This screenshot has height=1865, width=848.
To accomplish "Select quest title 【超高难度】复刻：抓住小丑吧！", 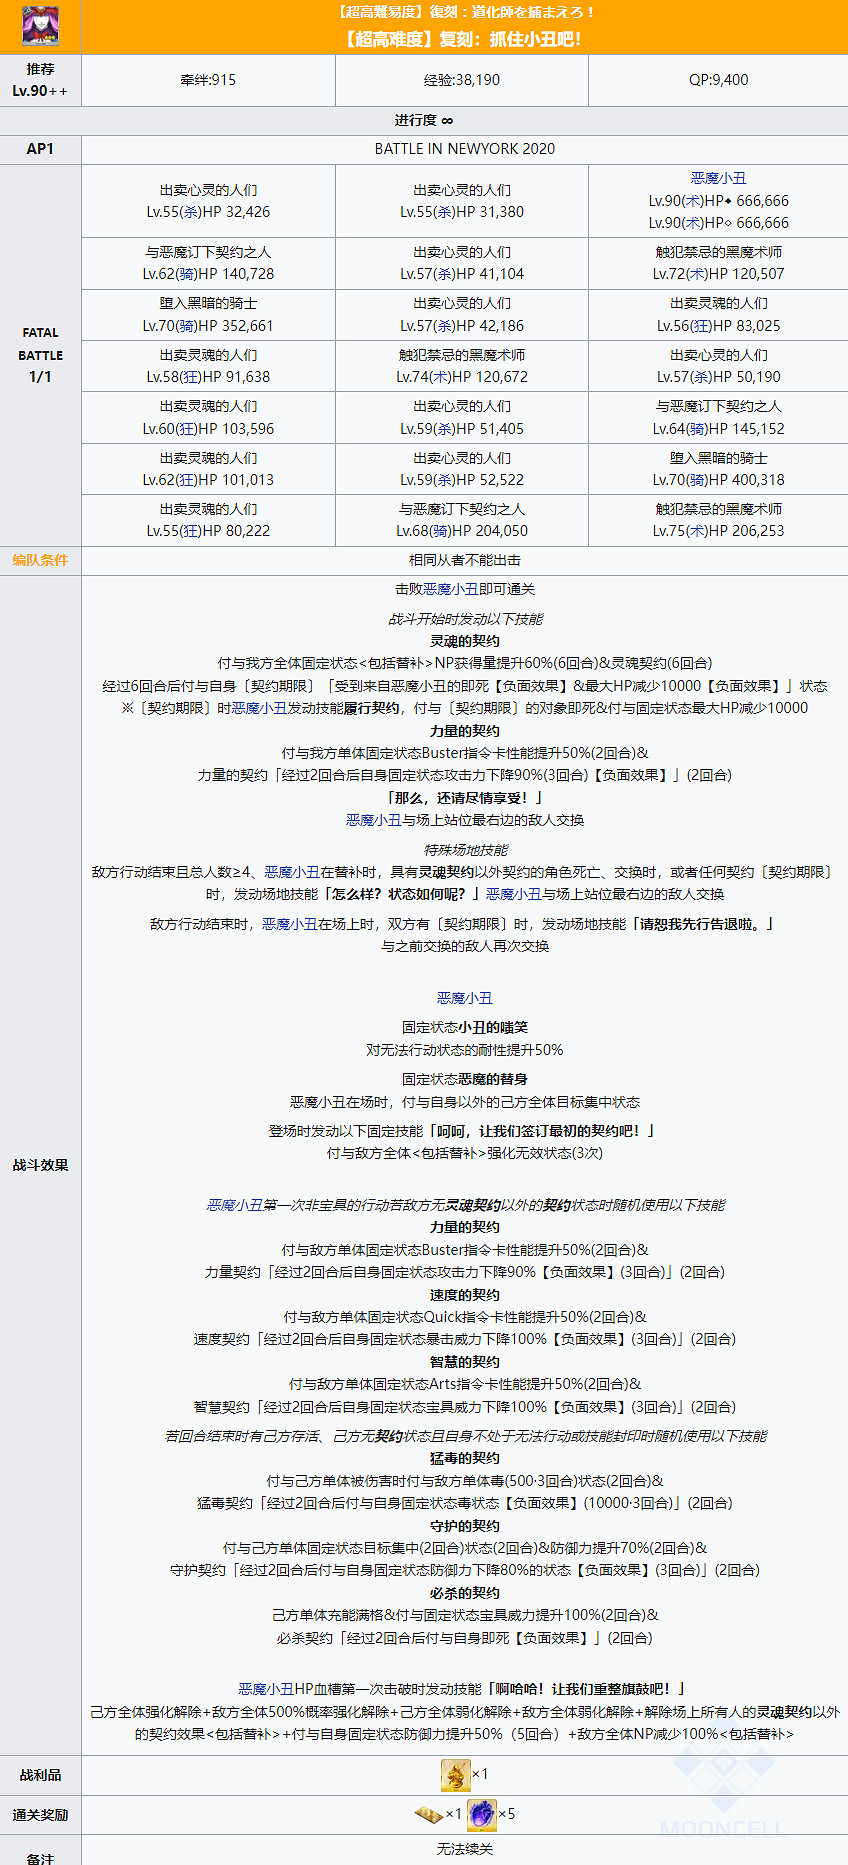I will click(x=461, y=39).
